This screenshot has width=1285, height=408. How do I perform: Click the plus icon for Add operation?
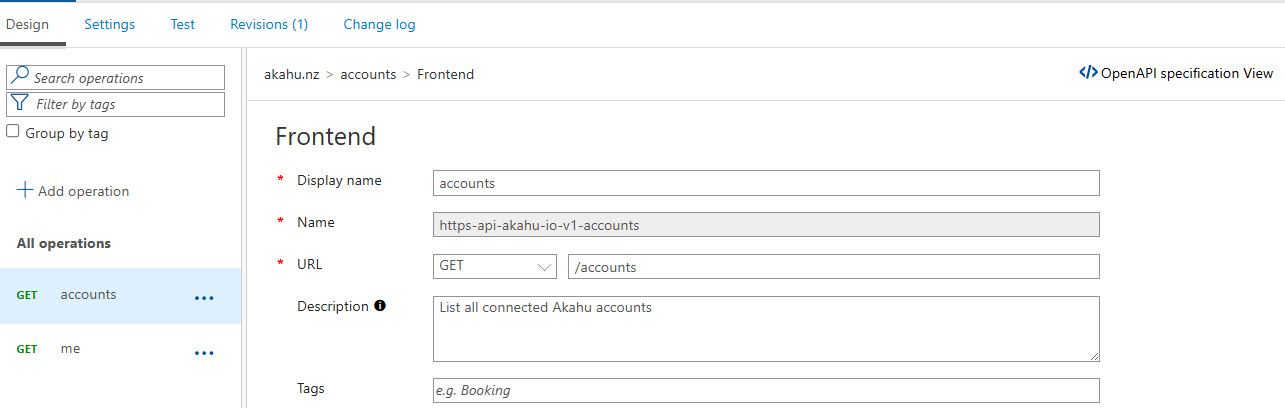25,190
